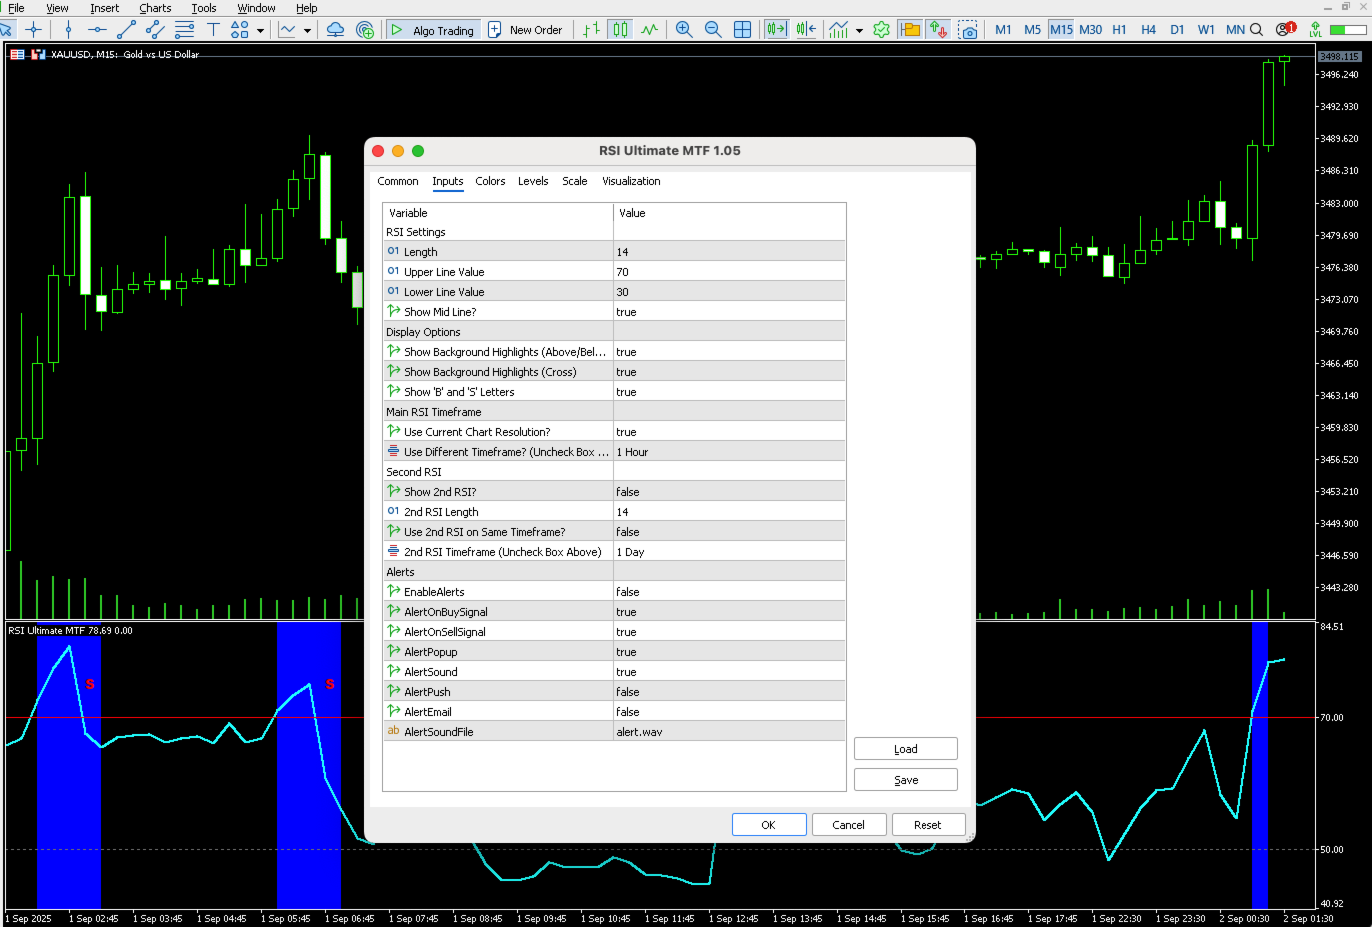The width and height of the screenshot is (1372, 927).
Task: Open the signals icon with green plus
Action: (x=365, y=30)
